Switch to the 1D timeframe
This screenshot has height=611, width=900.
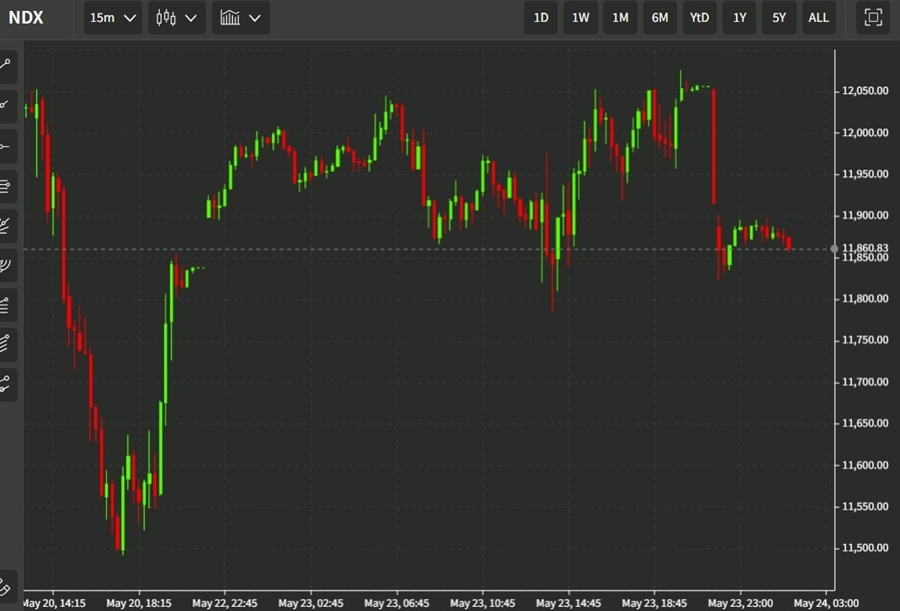tap(541, 17)
